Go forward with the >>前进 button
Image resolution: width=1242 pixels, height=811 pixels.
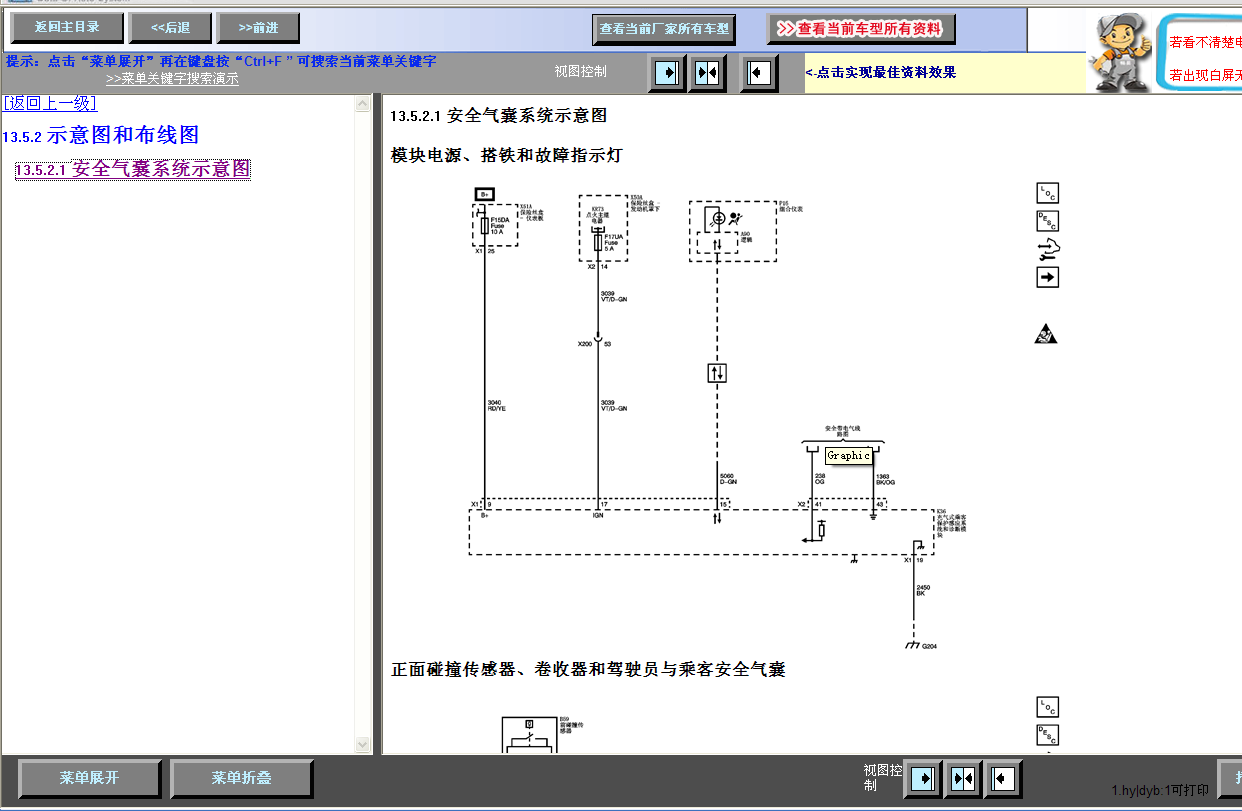coord(258,27)
